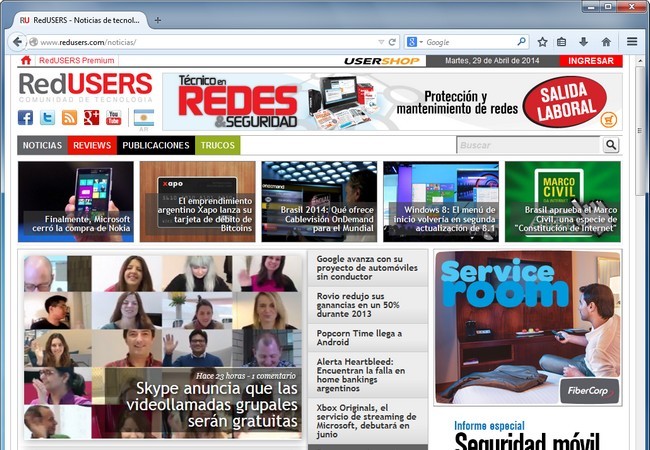Click the red home icon on RedUSERS top bar
650x450 pixels.
pyautogui.click(x=26, y=60)
